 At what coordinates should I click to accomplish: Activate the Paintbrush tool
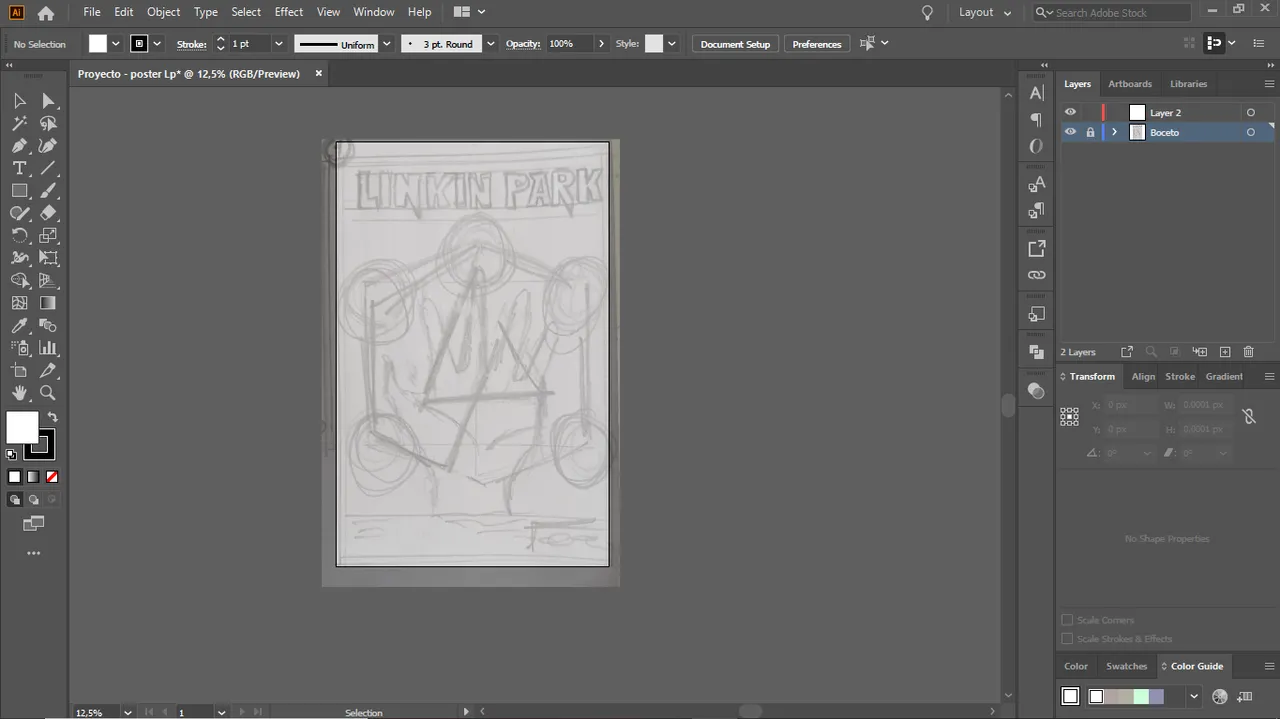click(x=48, y=190)
